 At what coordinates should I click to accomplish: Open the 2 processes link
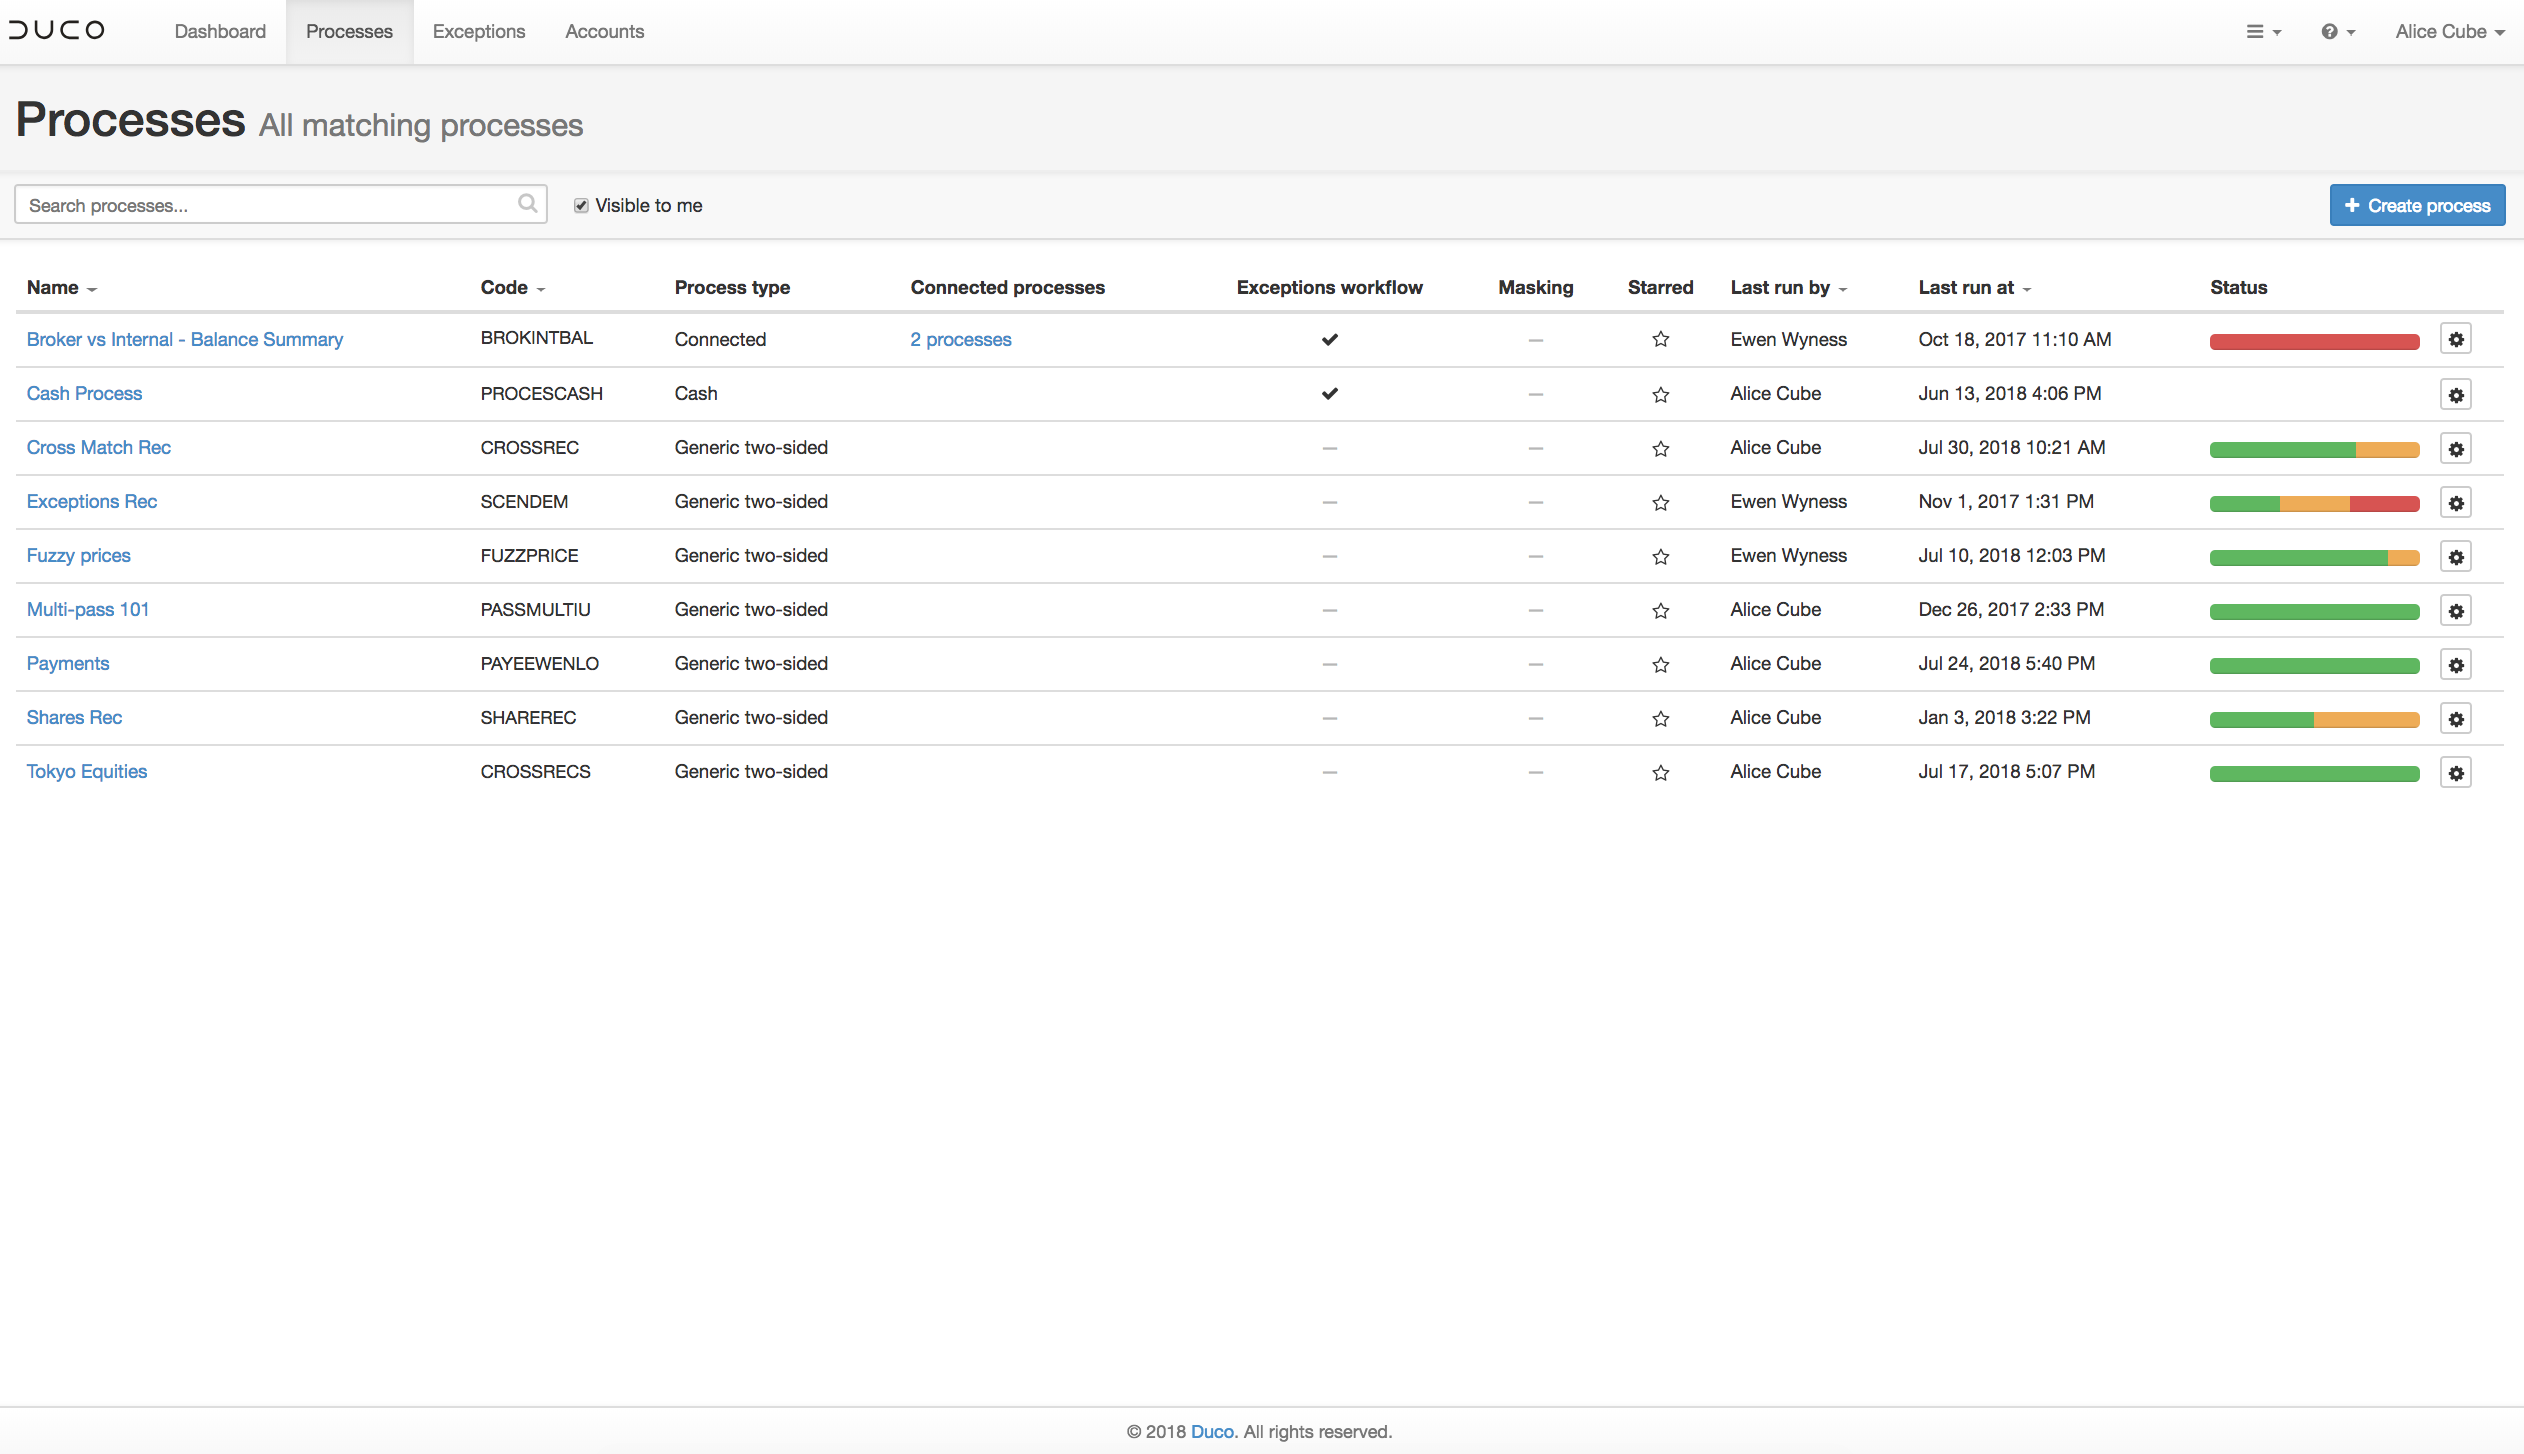[960, 339]
